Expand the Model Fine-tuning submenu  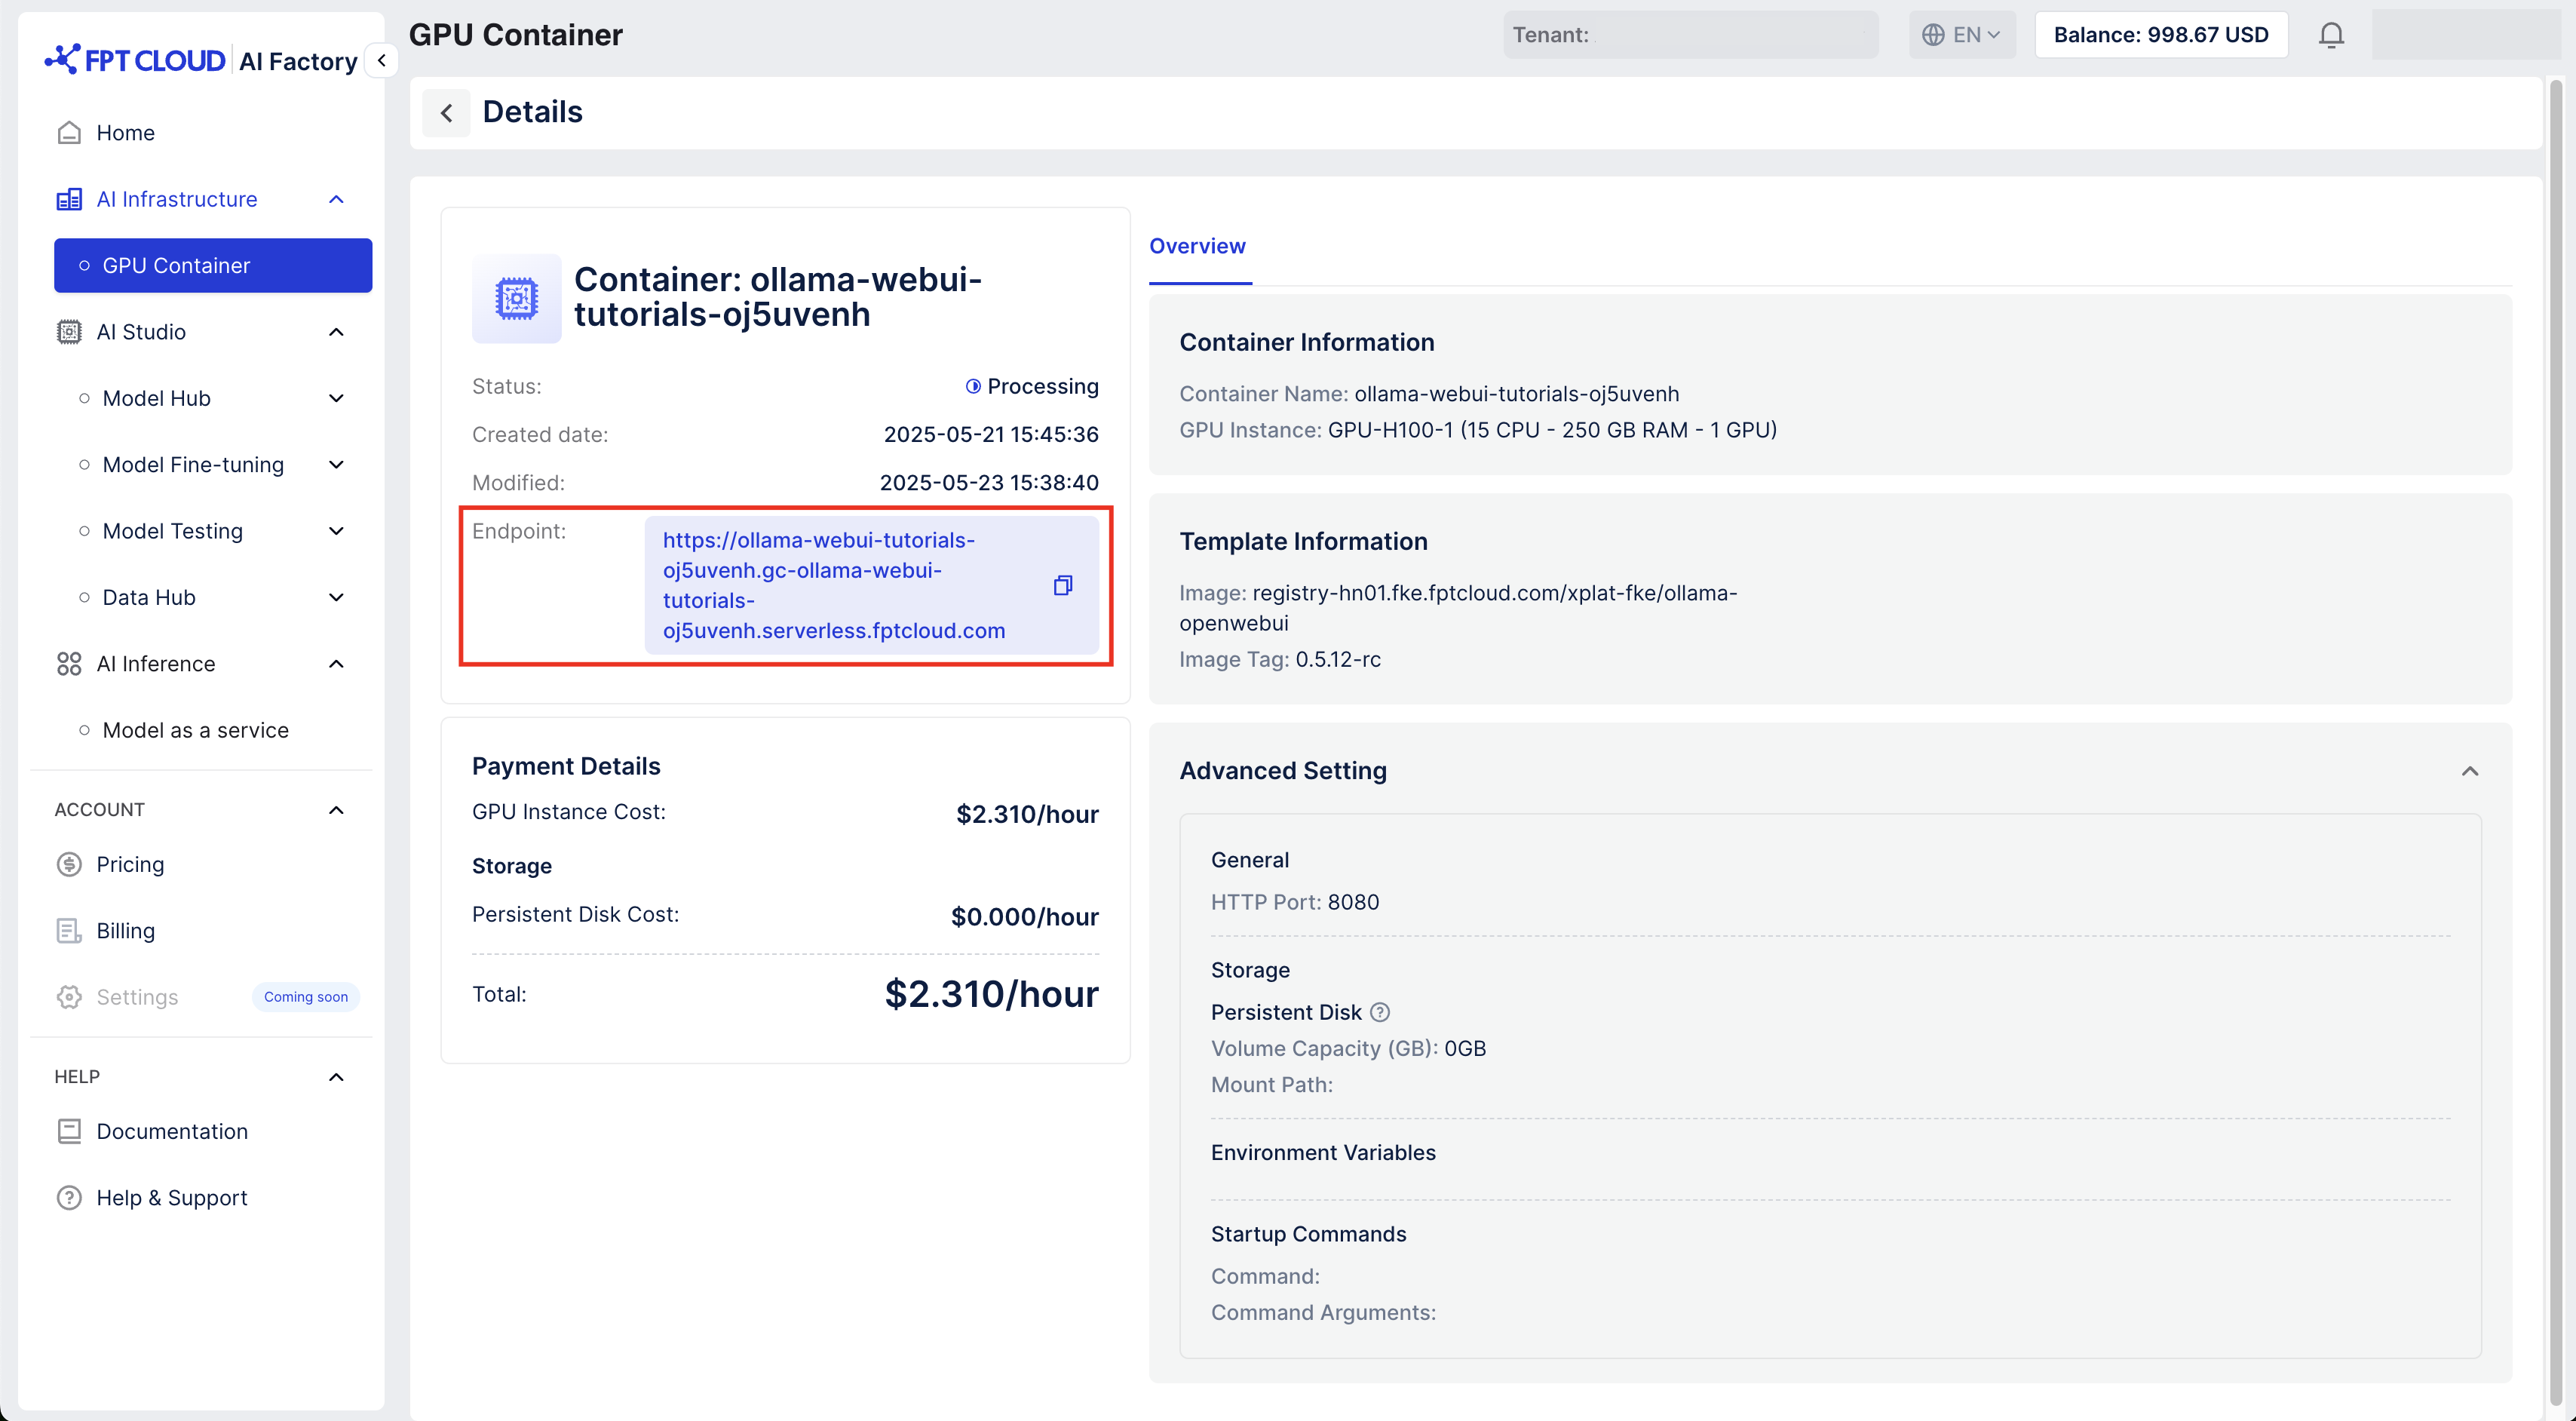coord(337,465)
